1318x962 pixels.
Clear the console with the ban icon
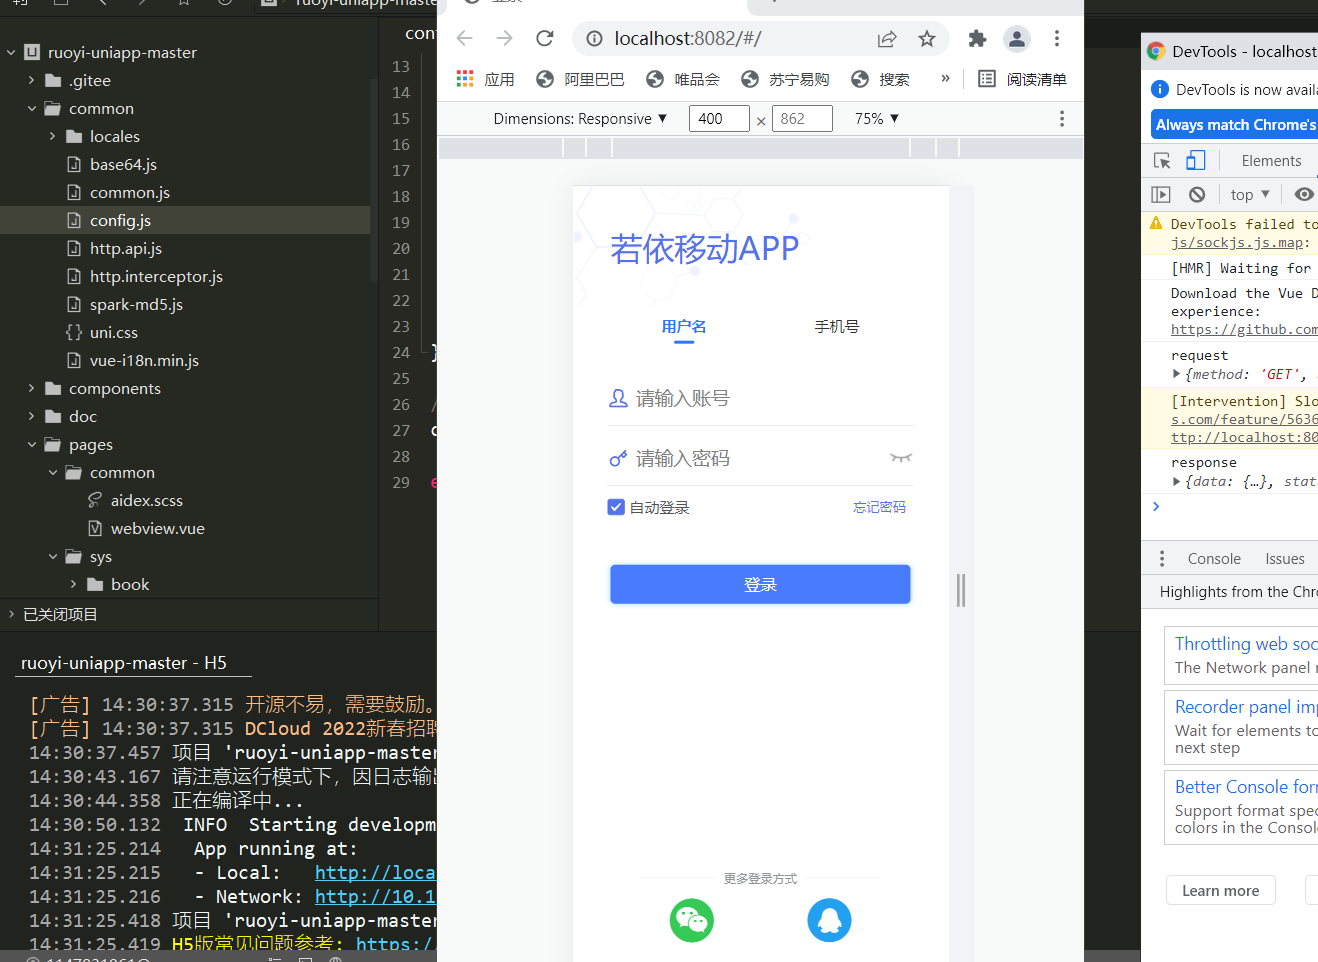click(x=1196, y=194)
